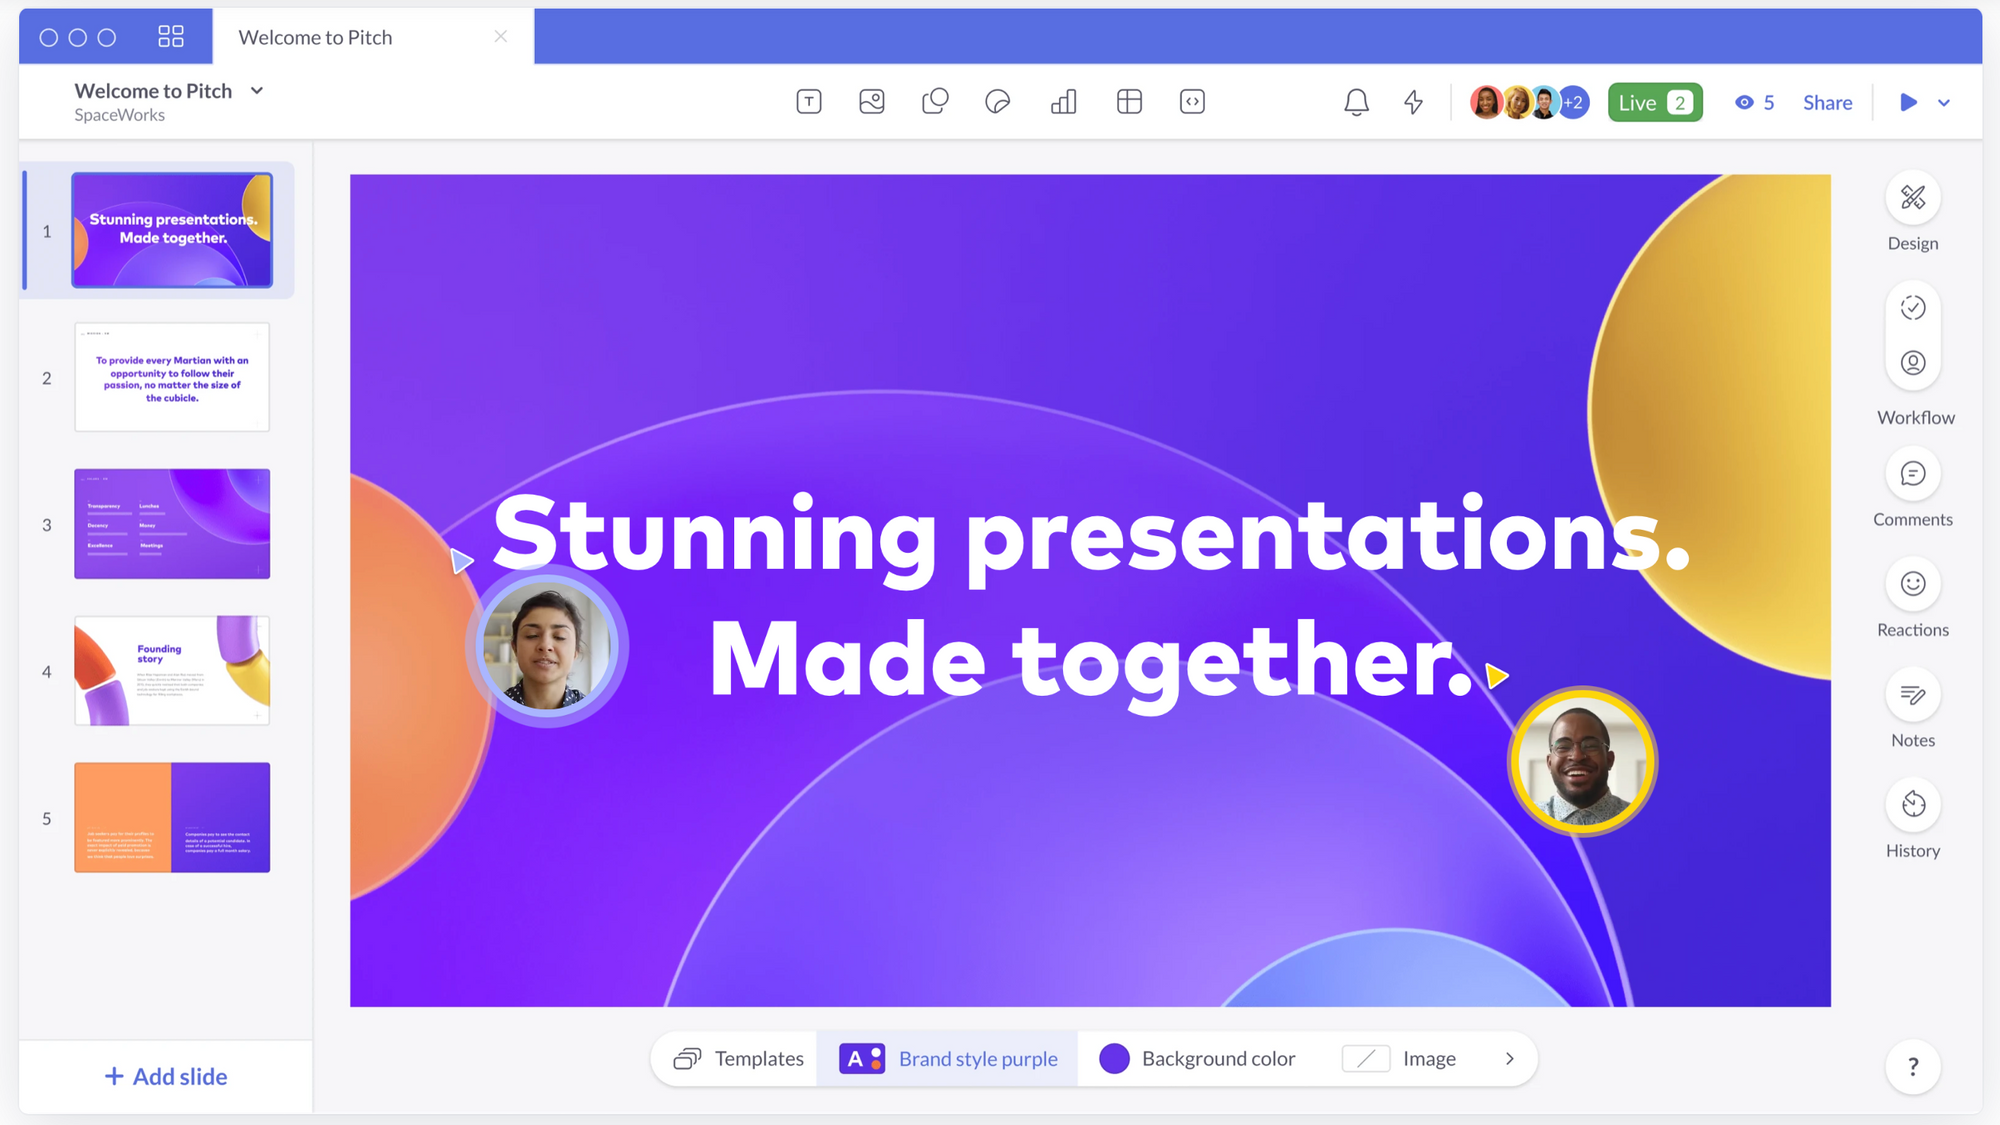Image resolution: width=2000 pixels, height=1125 pixels.
Task: Select the Templates option
Action: [x=739, y=1058]
